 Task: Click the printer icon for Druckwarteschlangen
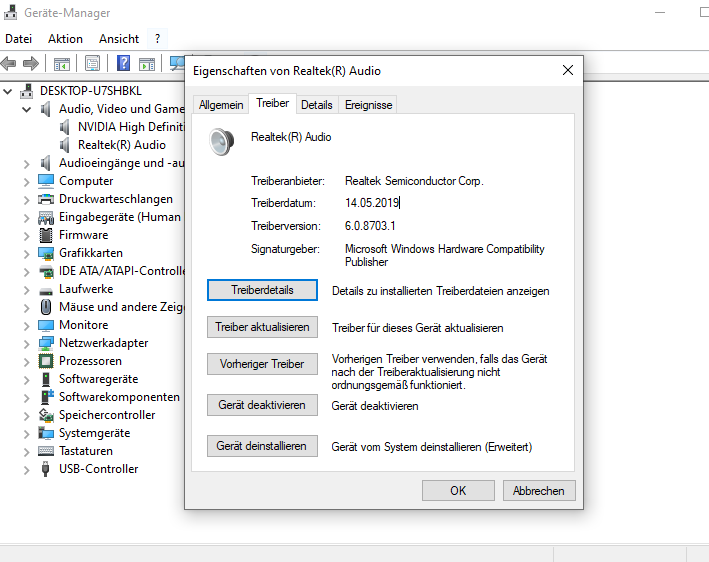[46, 199]
